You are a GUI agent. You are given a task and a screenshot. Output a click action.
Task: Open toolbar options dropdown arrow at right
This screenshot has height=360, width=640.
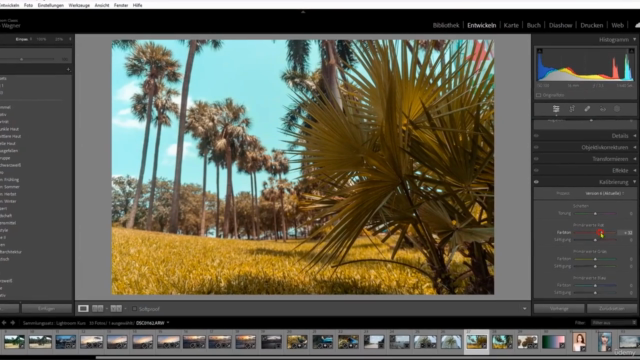[x=524, y=309]
